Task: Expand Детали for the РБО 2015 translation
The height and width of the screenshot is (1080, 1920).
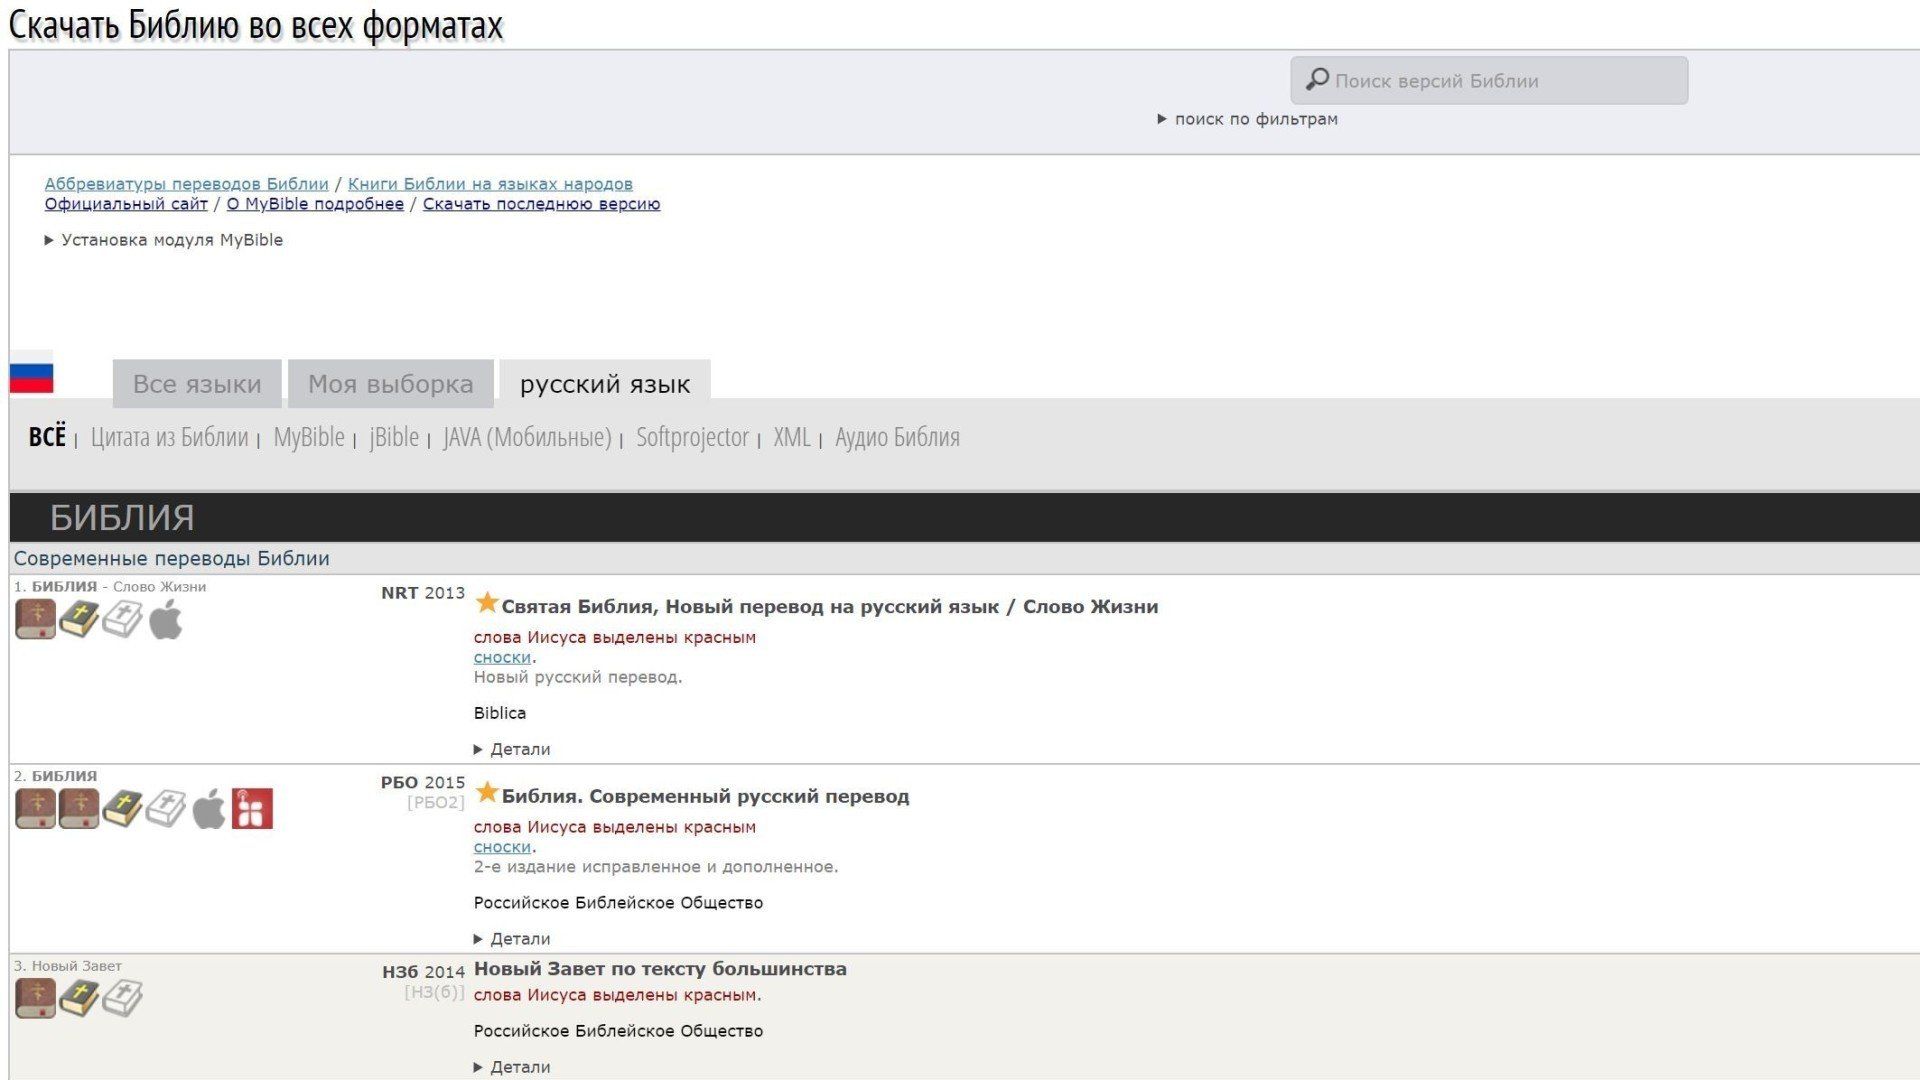Action: pyautogui.click(x=512, y=939)
